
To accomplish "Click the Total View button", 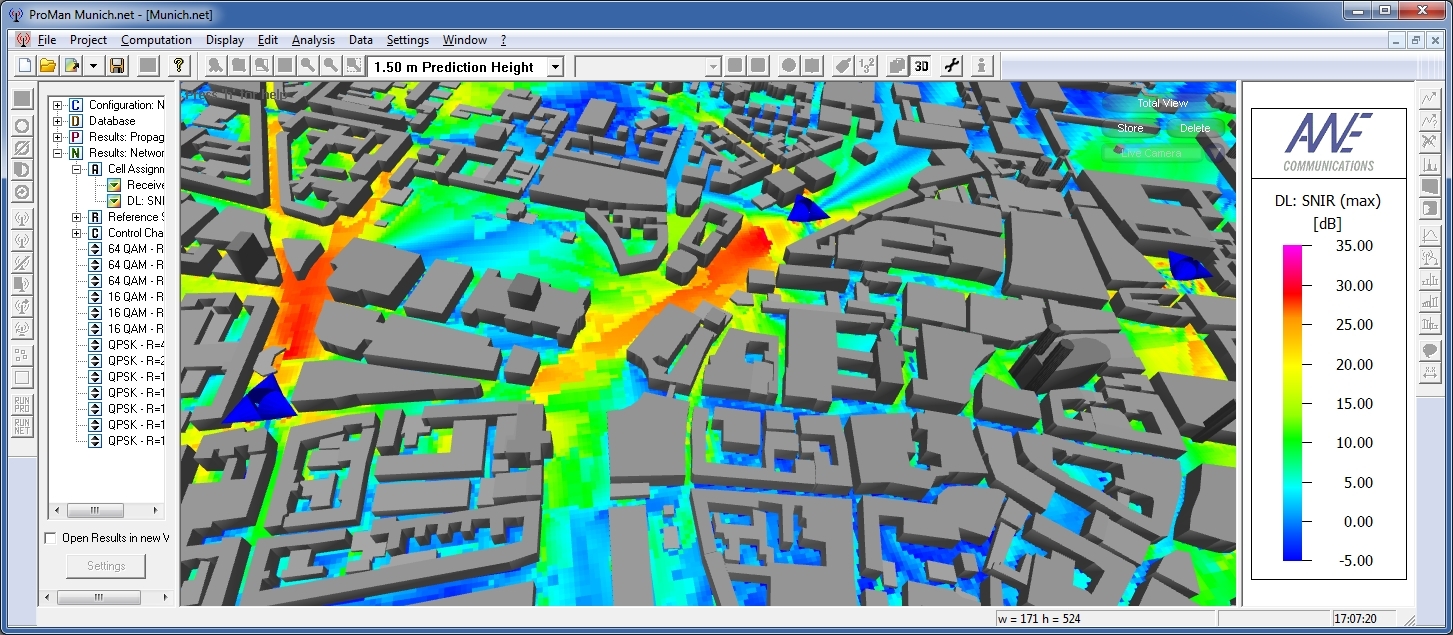I will [1162, 104].
